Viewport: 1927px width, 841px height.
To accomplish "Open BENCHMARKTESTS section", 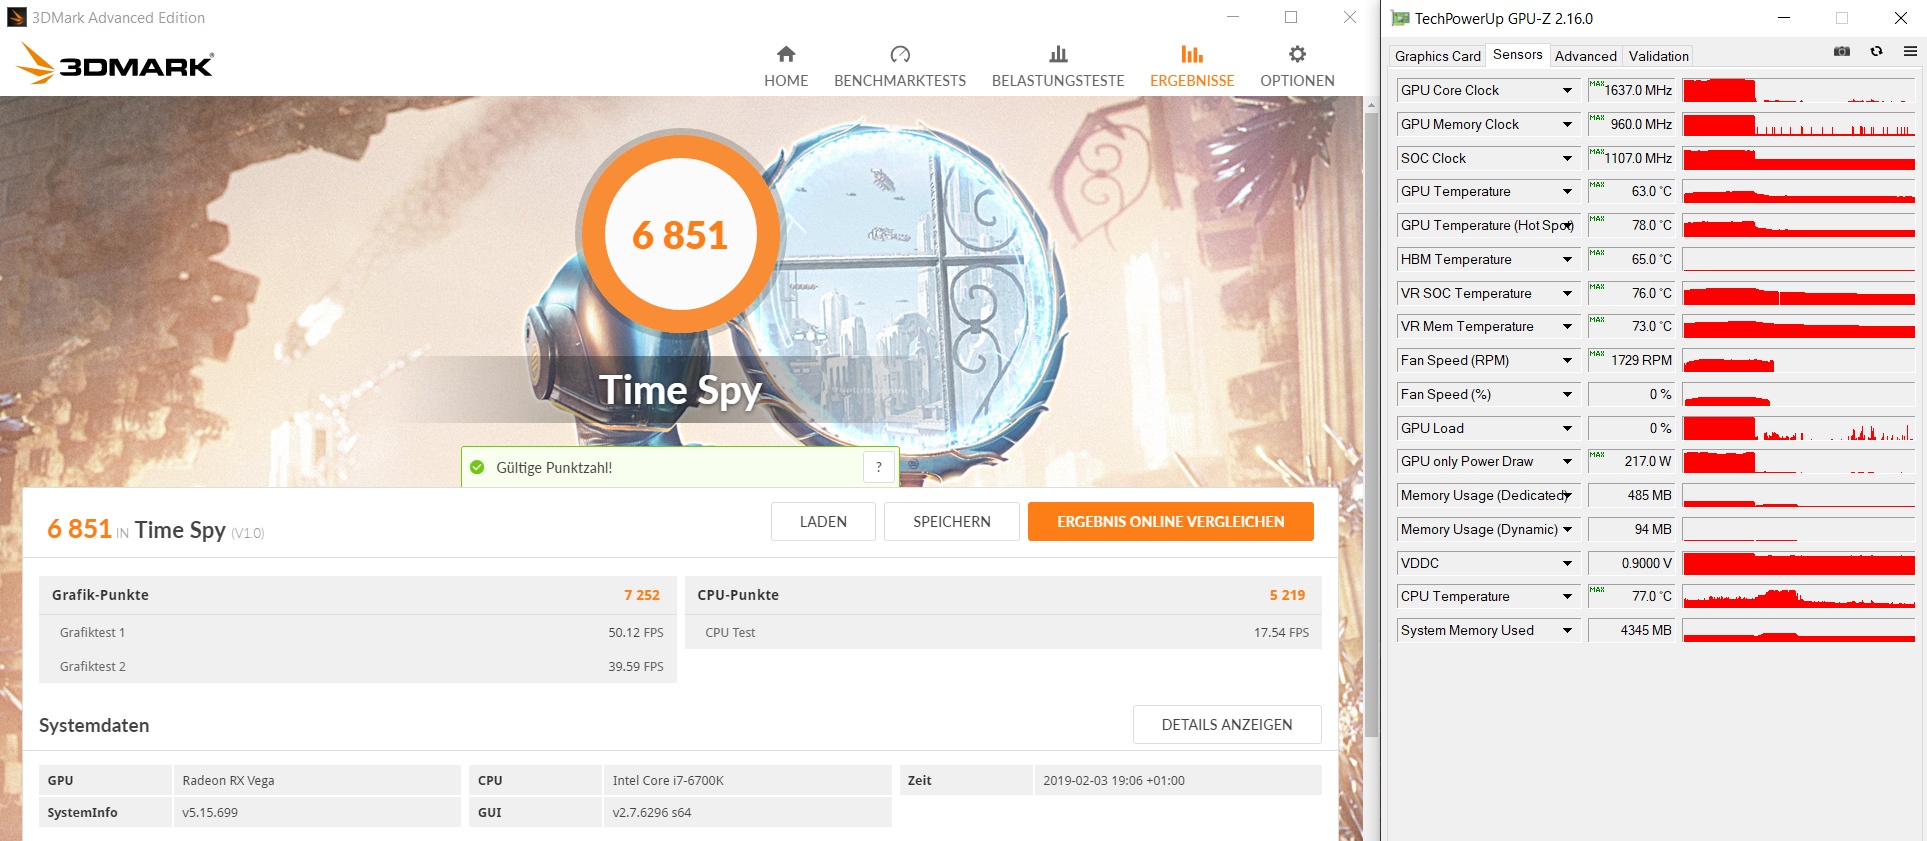I will click(x=900, y=67).
